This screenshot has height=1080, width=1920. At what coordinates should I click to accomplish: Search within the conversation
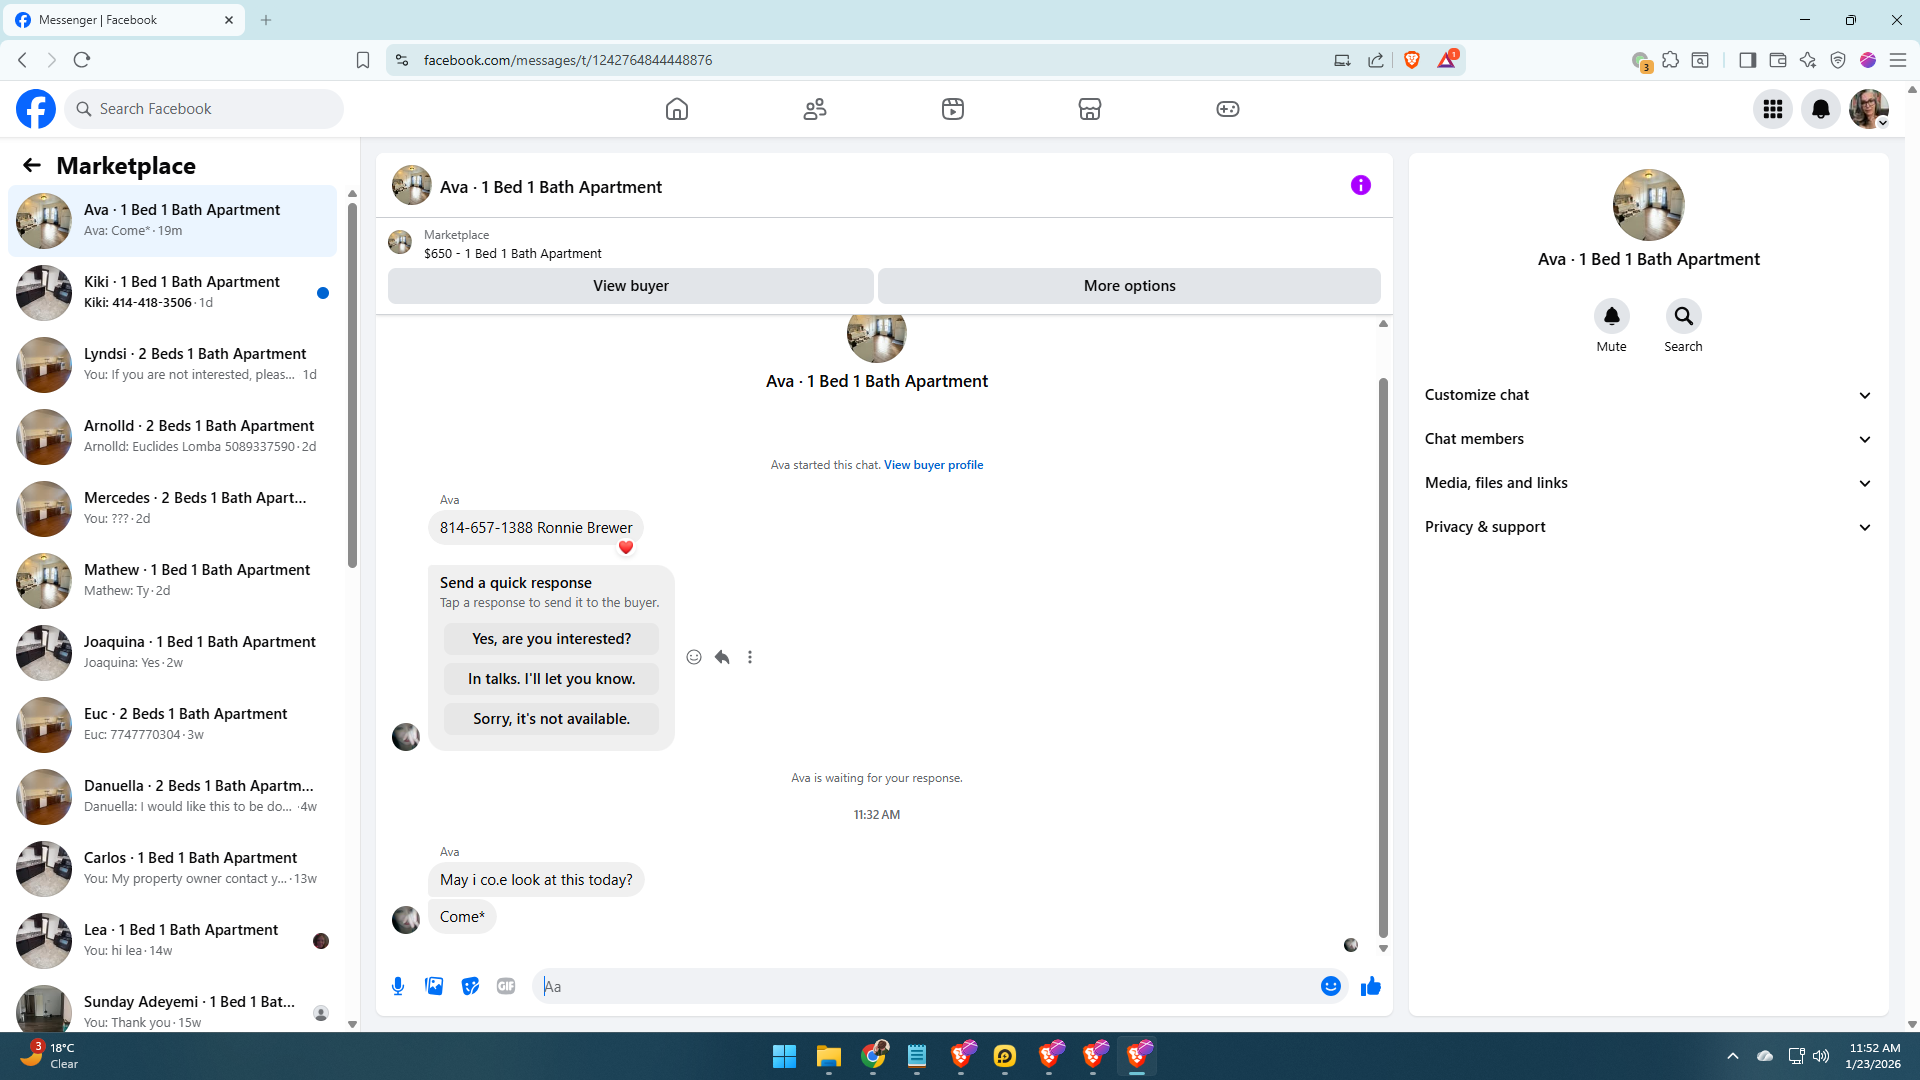[x=1683, y=317]
